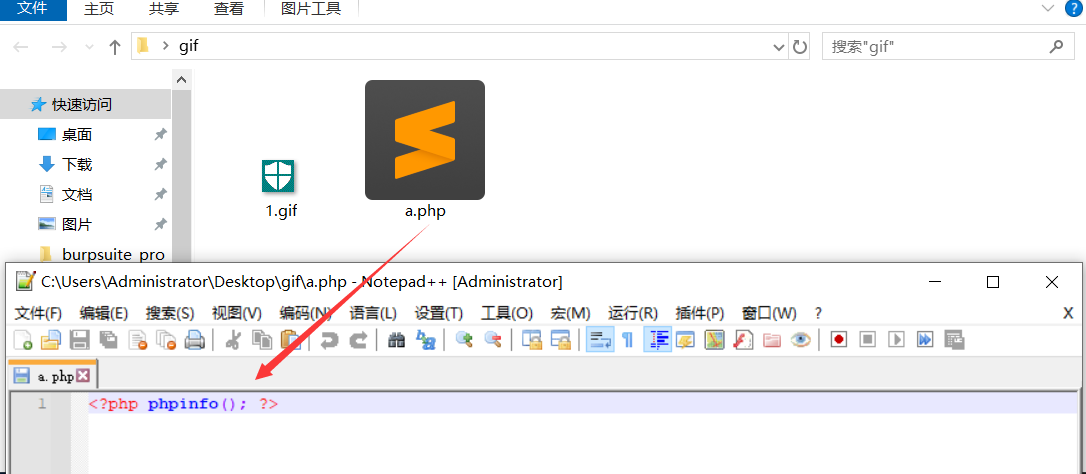This screenshot has height=474, width=1086.
Task: Expand the address bar history dropdown
Action: [x=778, y=47]
